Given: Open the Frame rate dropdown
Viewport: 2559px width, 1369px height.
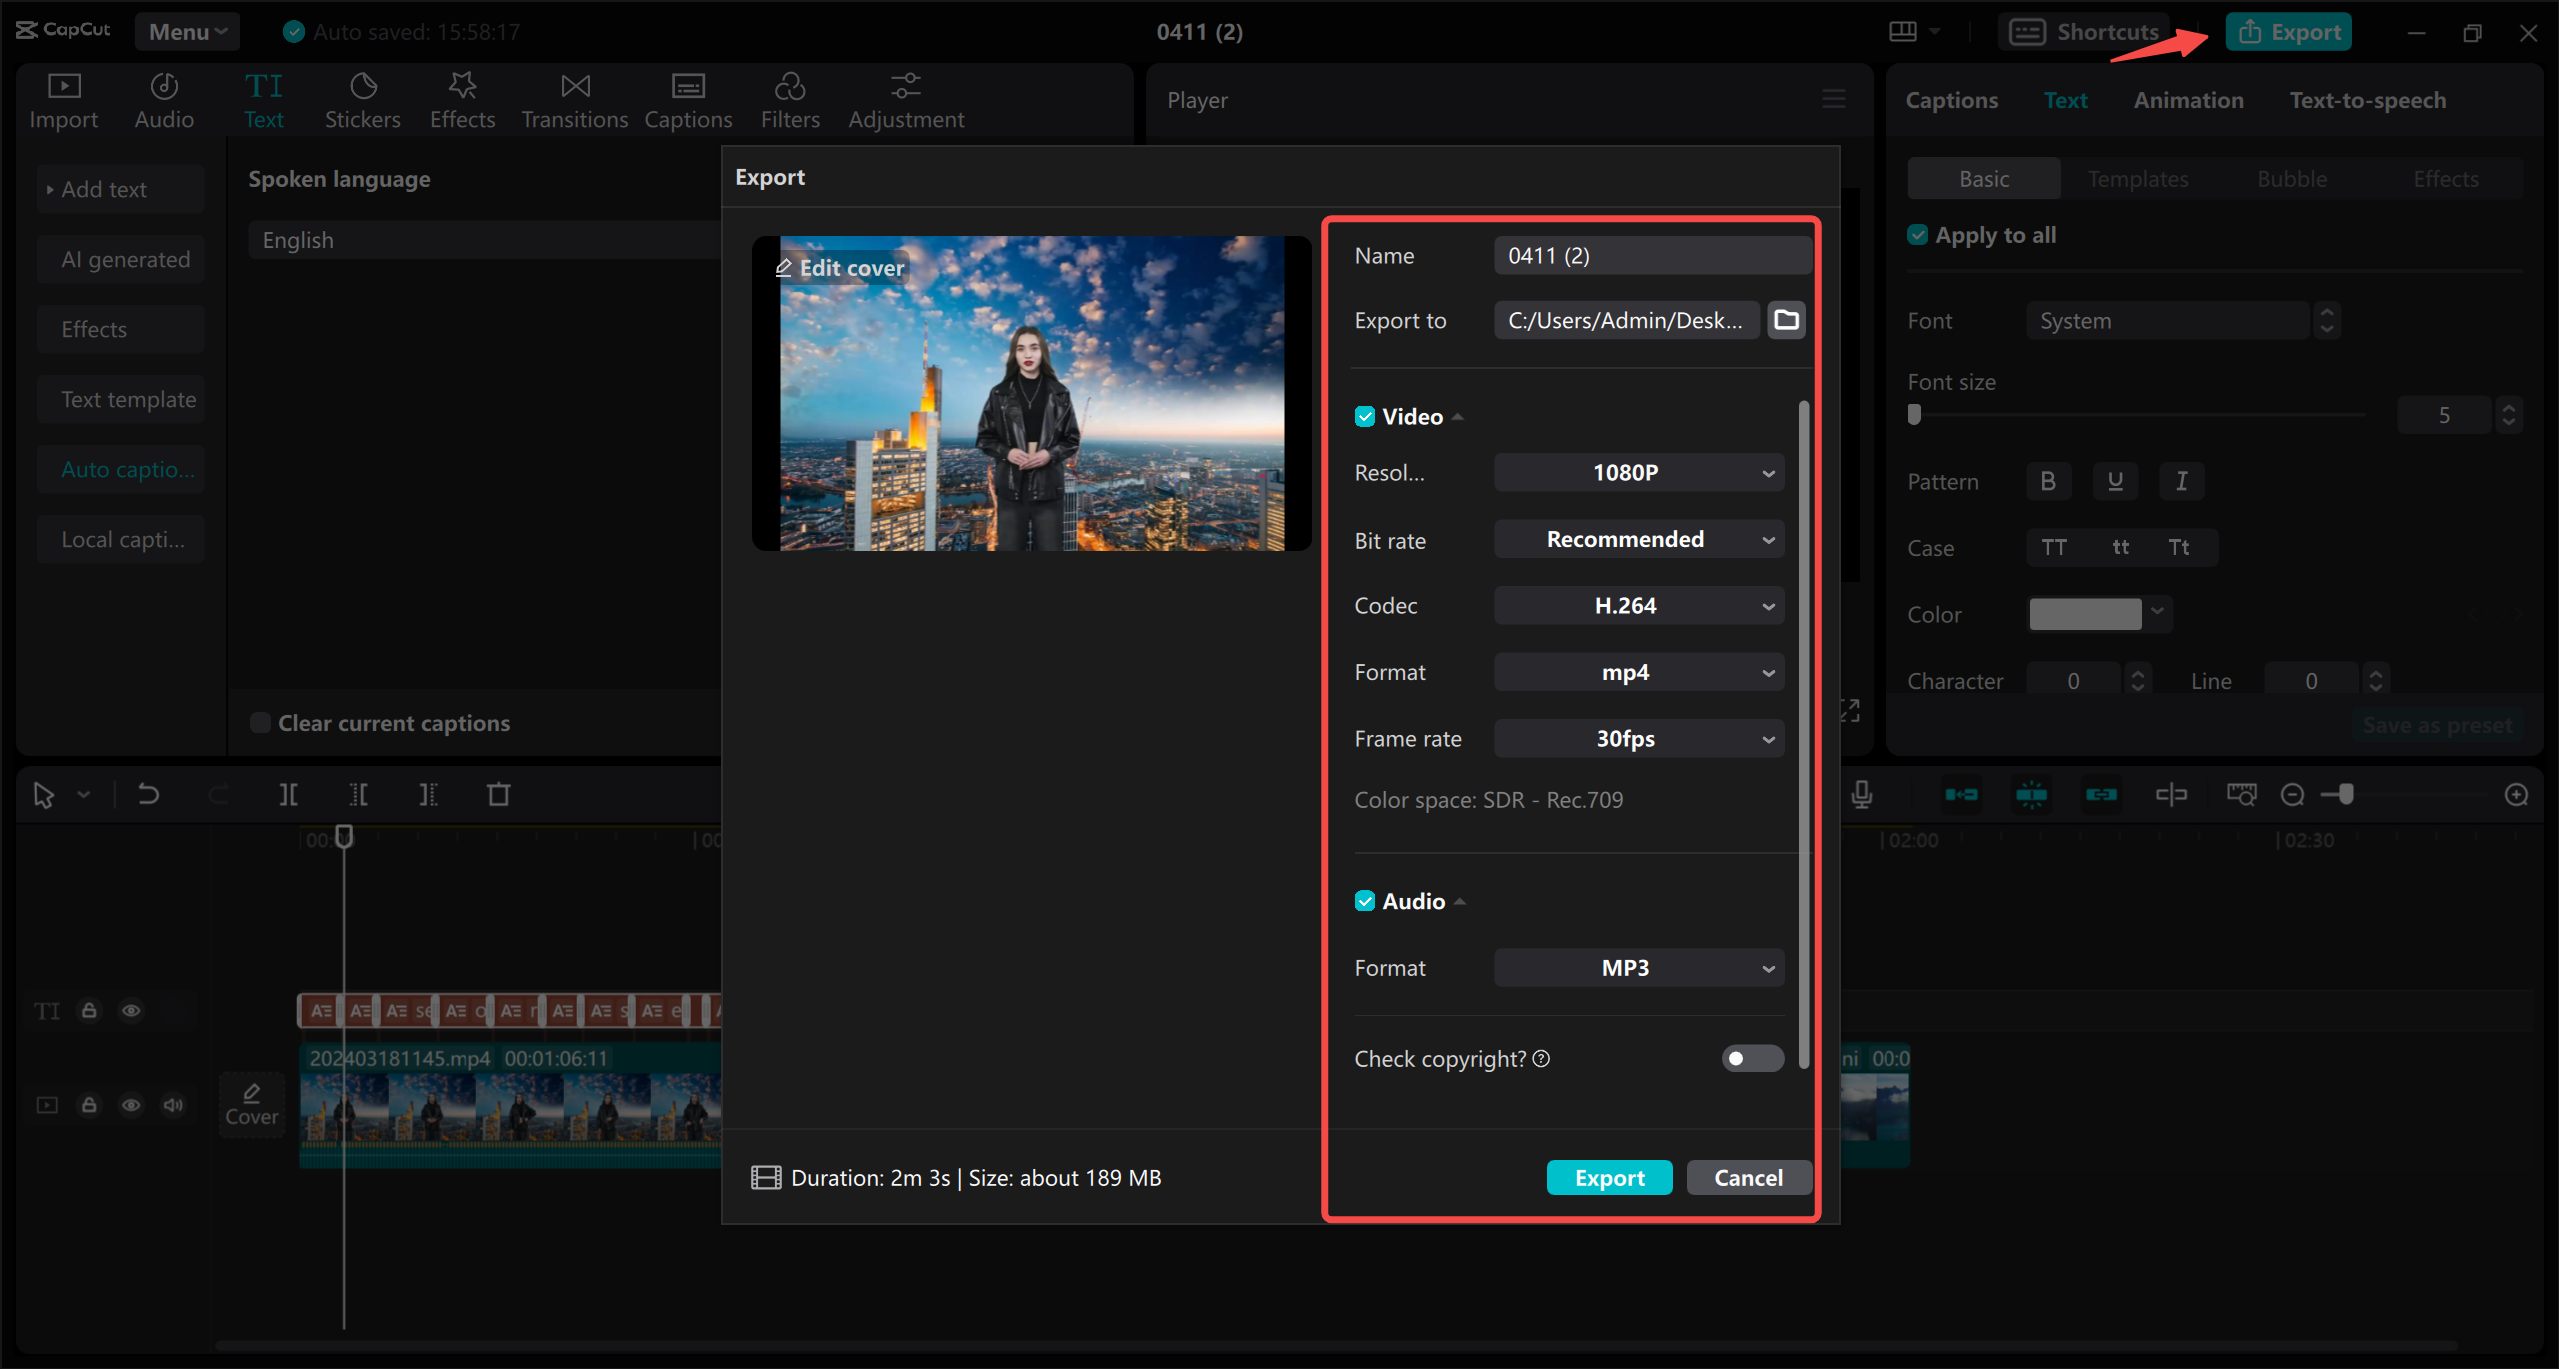Looking at the screenshot, I should [1638, 738].
